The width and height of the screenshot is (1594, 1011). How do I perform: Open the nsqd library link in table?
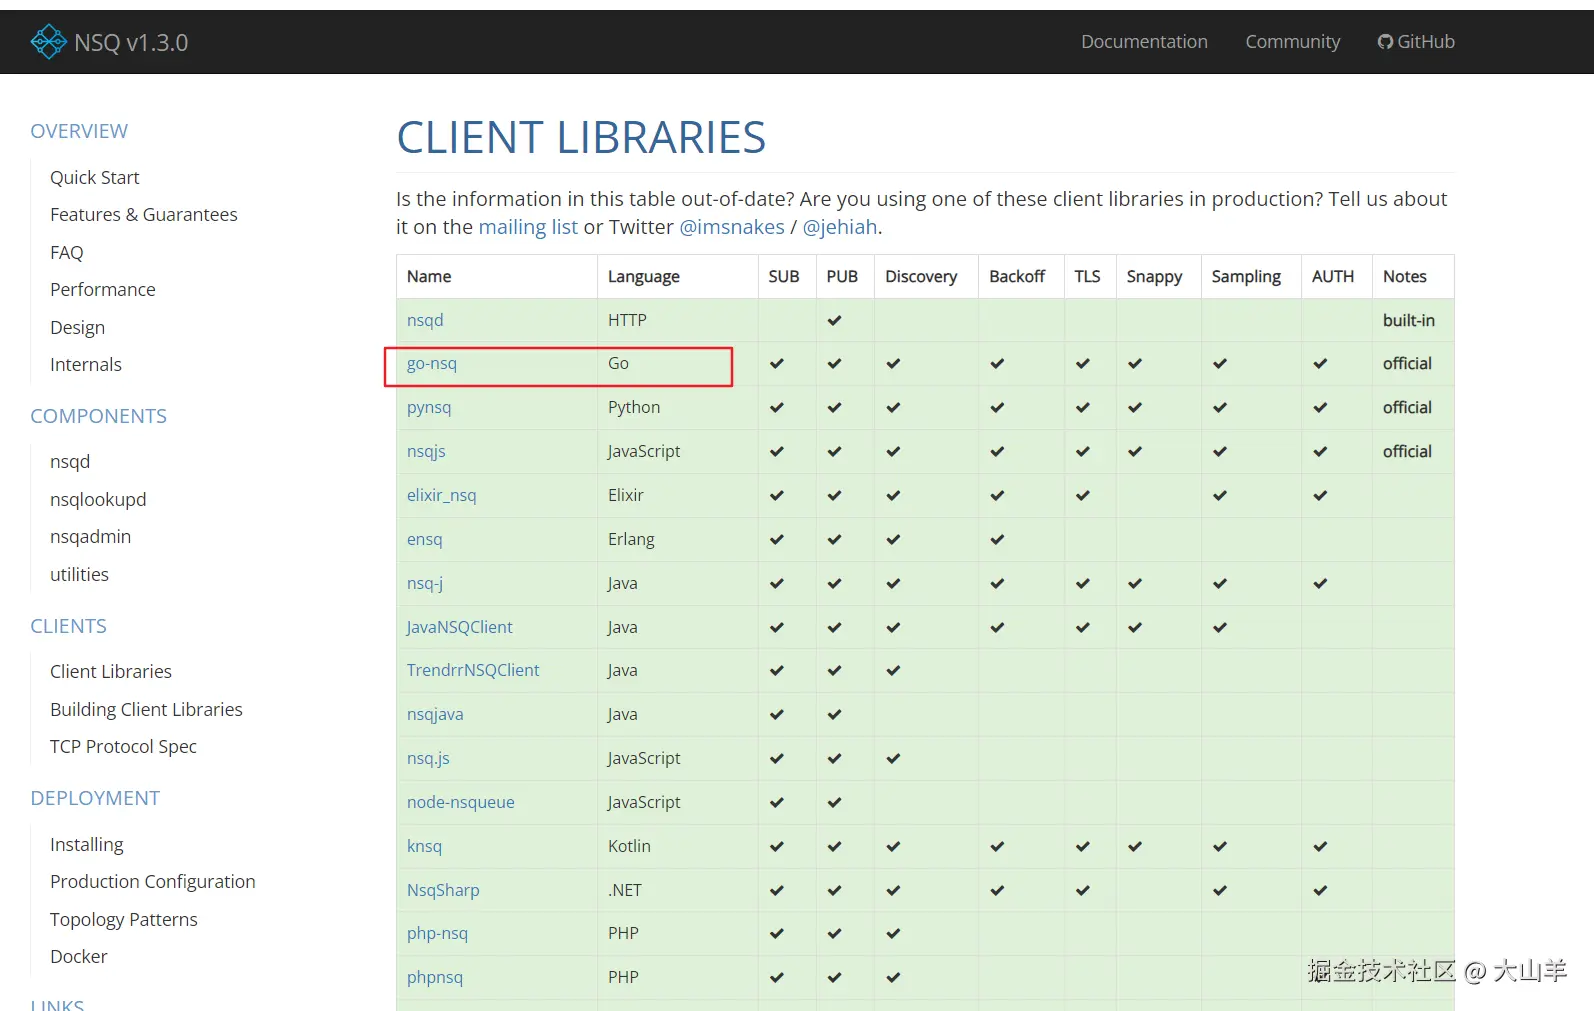pyautogui.click(x=425, y=320)
